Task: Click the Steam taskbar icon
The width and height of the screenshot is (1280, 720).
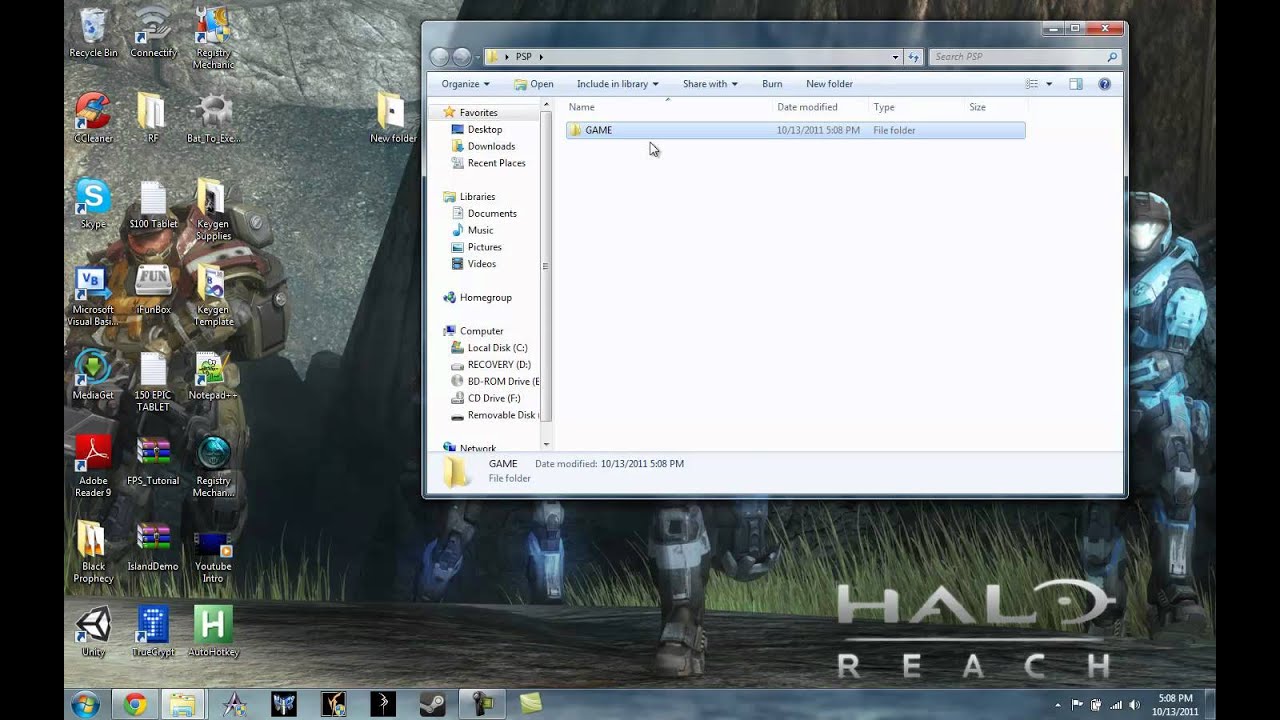Action: (x=432, y=704)
